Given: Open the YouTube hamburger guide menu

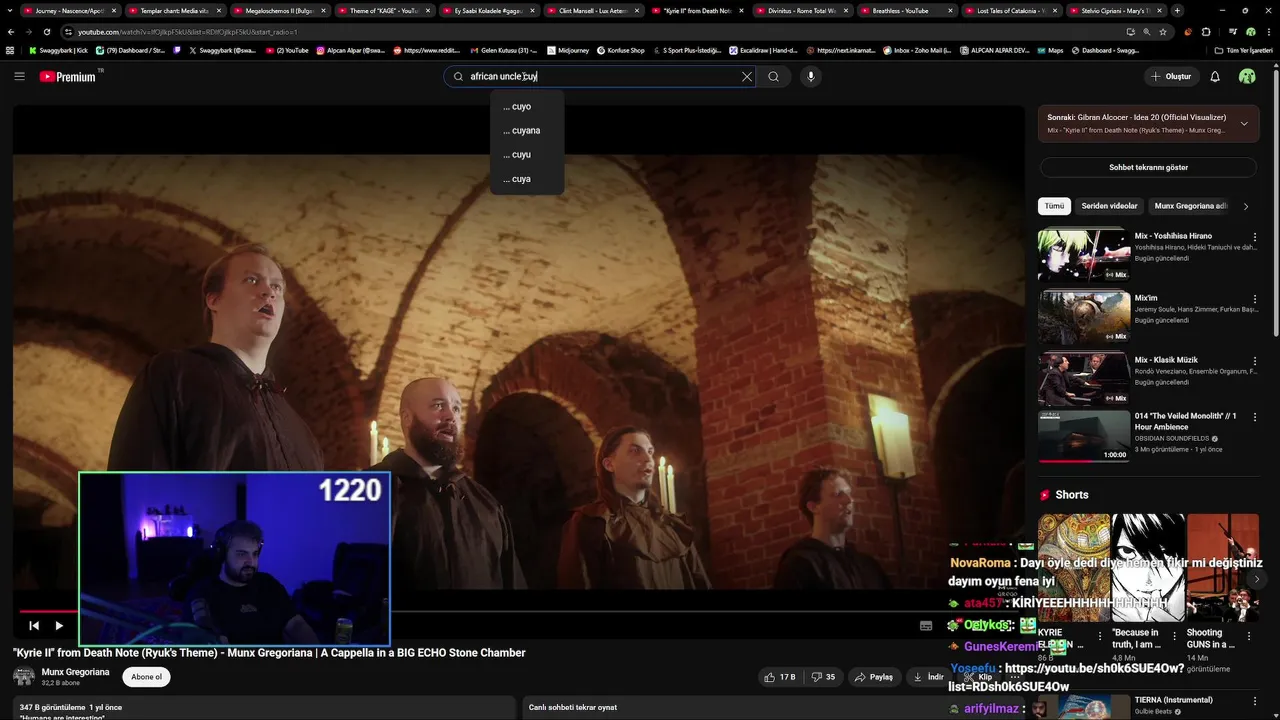Looking at the screenshot, I should [x=19, y=76].
